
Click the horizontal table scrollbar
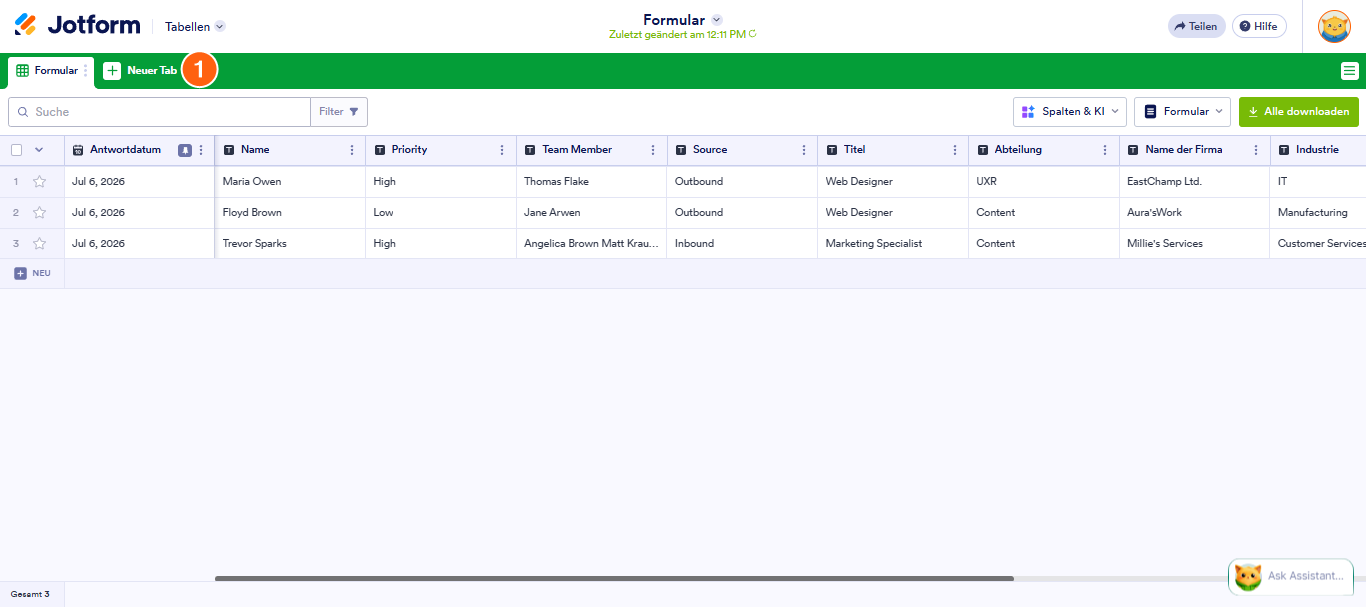614,578
